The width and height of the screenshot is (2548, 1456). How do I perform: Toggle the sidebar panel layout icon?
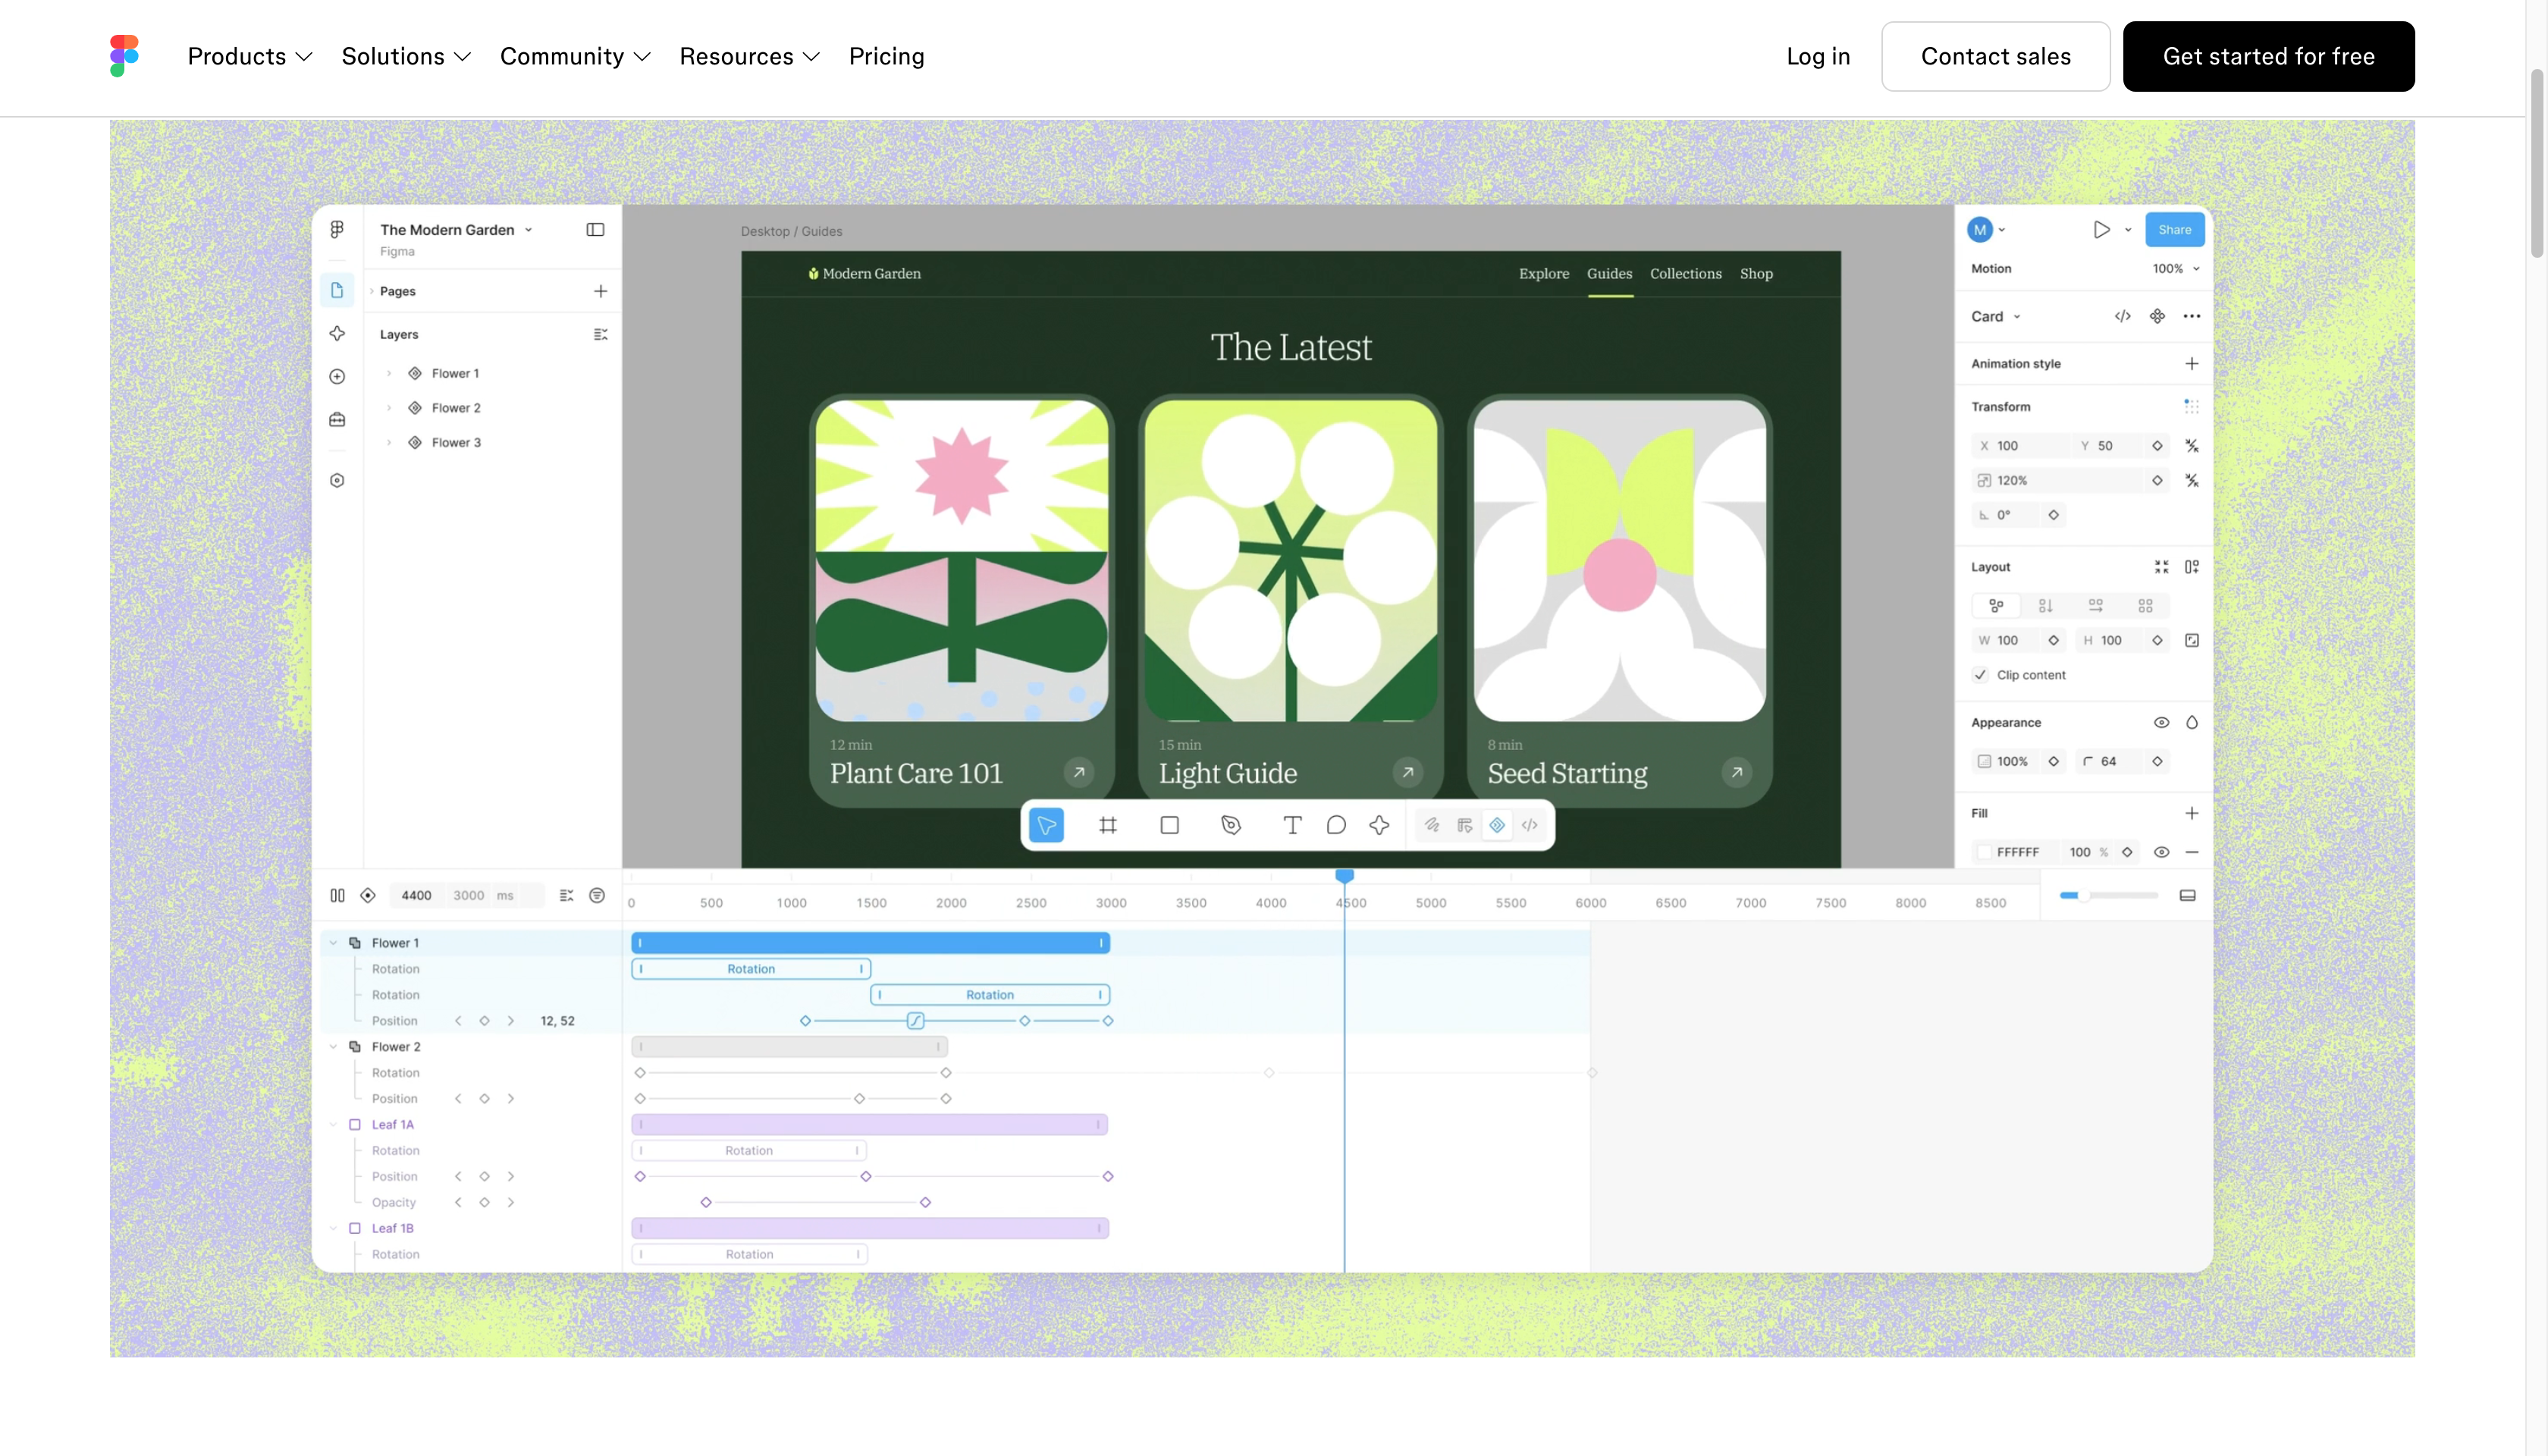(x=595, y=230)
